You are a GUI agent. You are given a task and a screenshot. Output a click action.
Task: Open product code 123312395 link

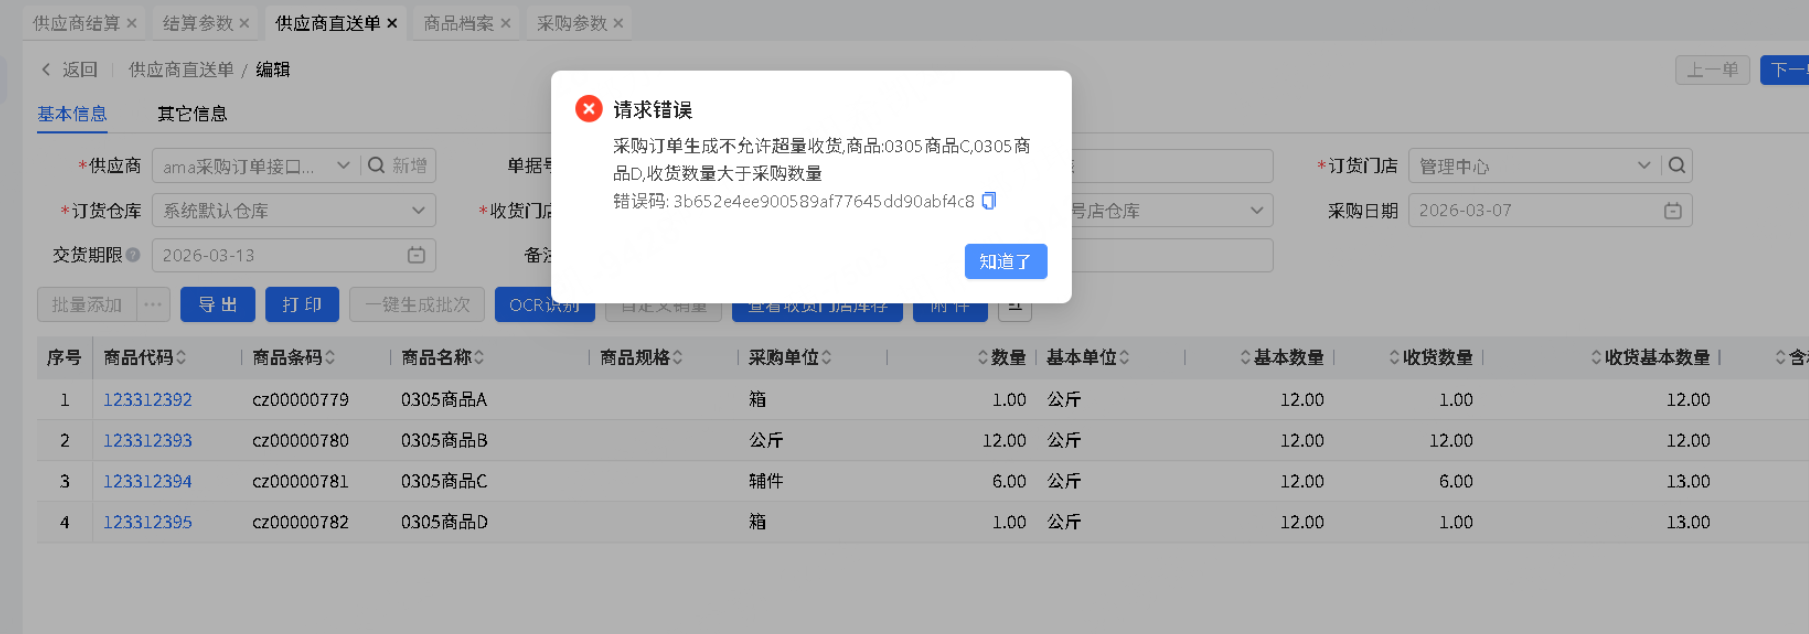(x=147, y=522)
